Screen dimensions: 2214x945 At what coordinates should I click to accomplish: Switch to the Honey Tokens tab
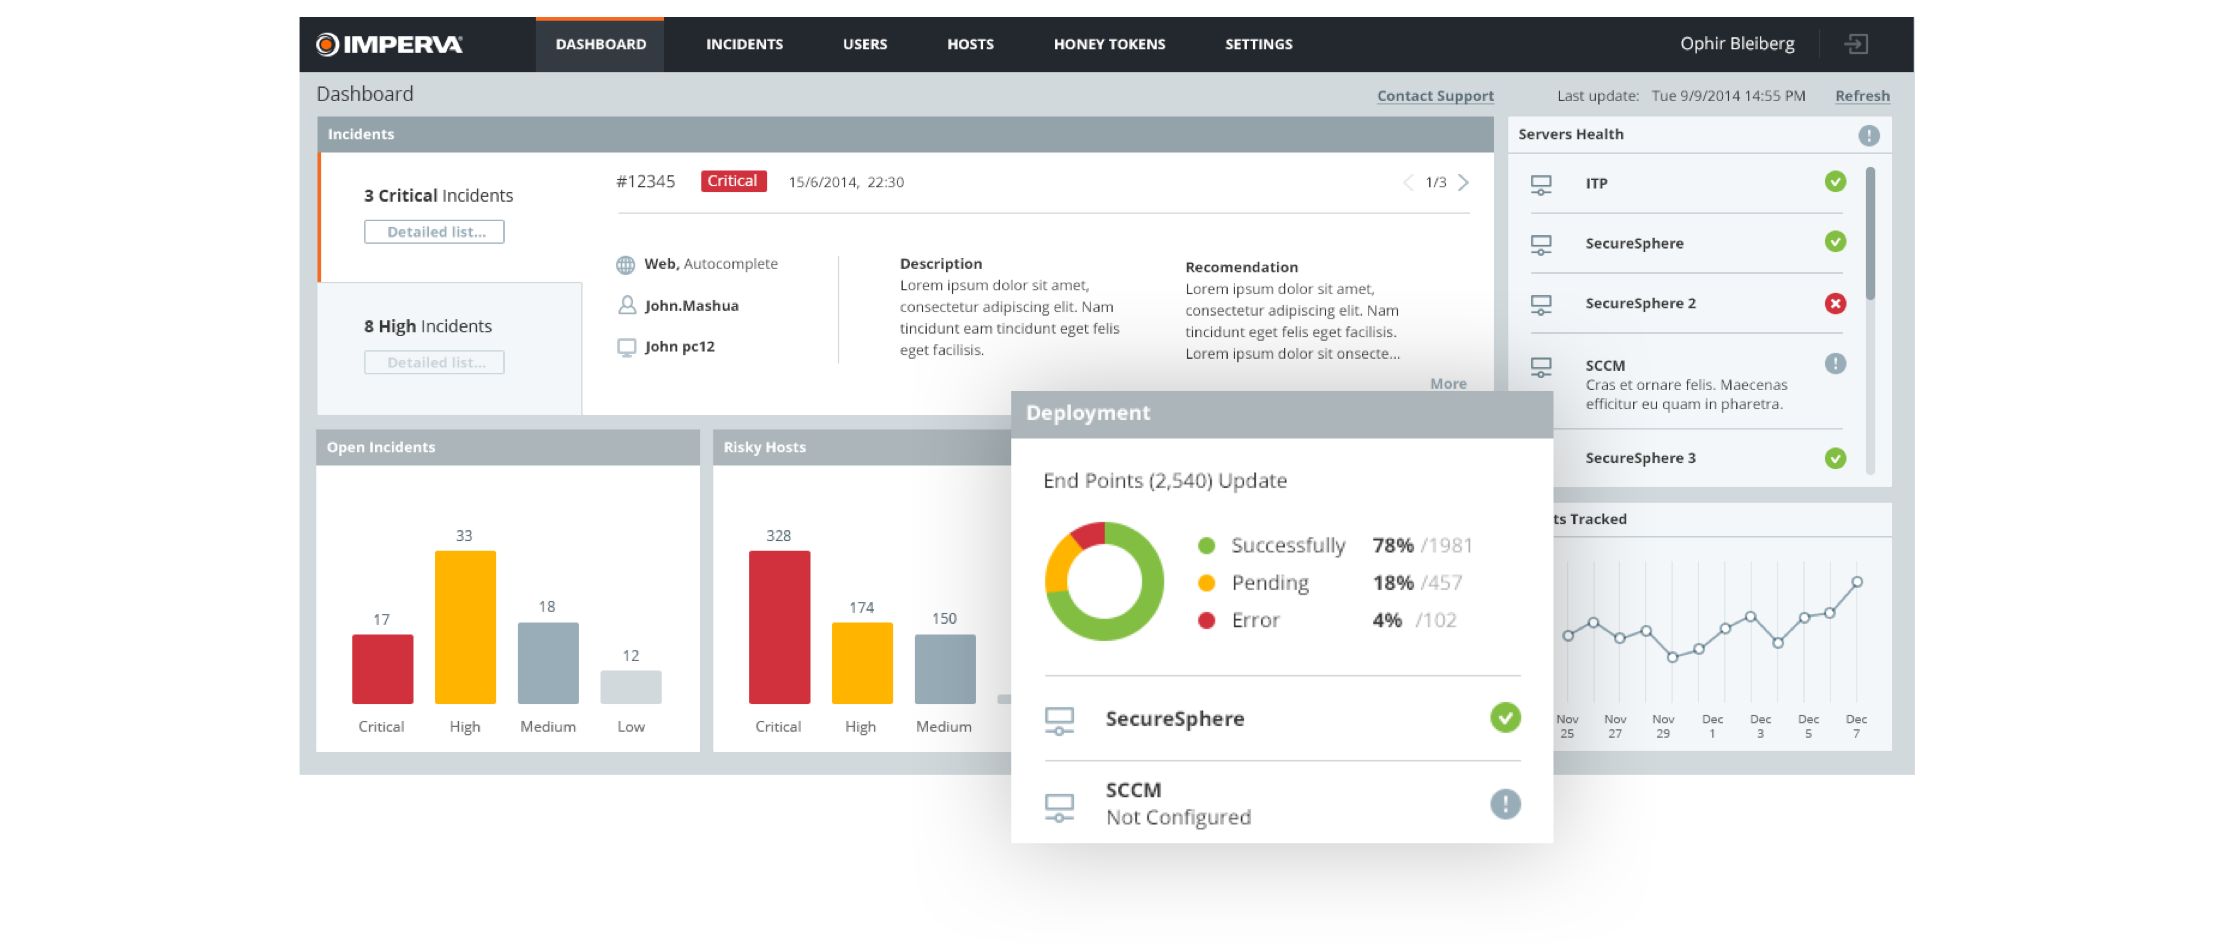point(1109,44)
